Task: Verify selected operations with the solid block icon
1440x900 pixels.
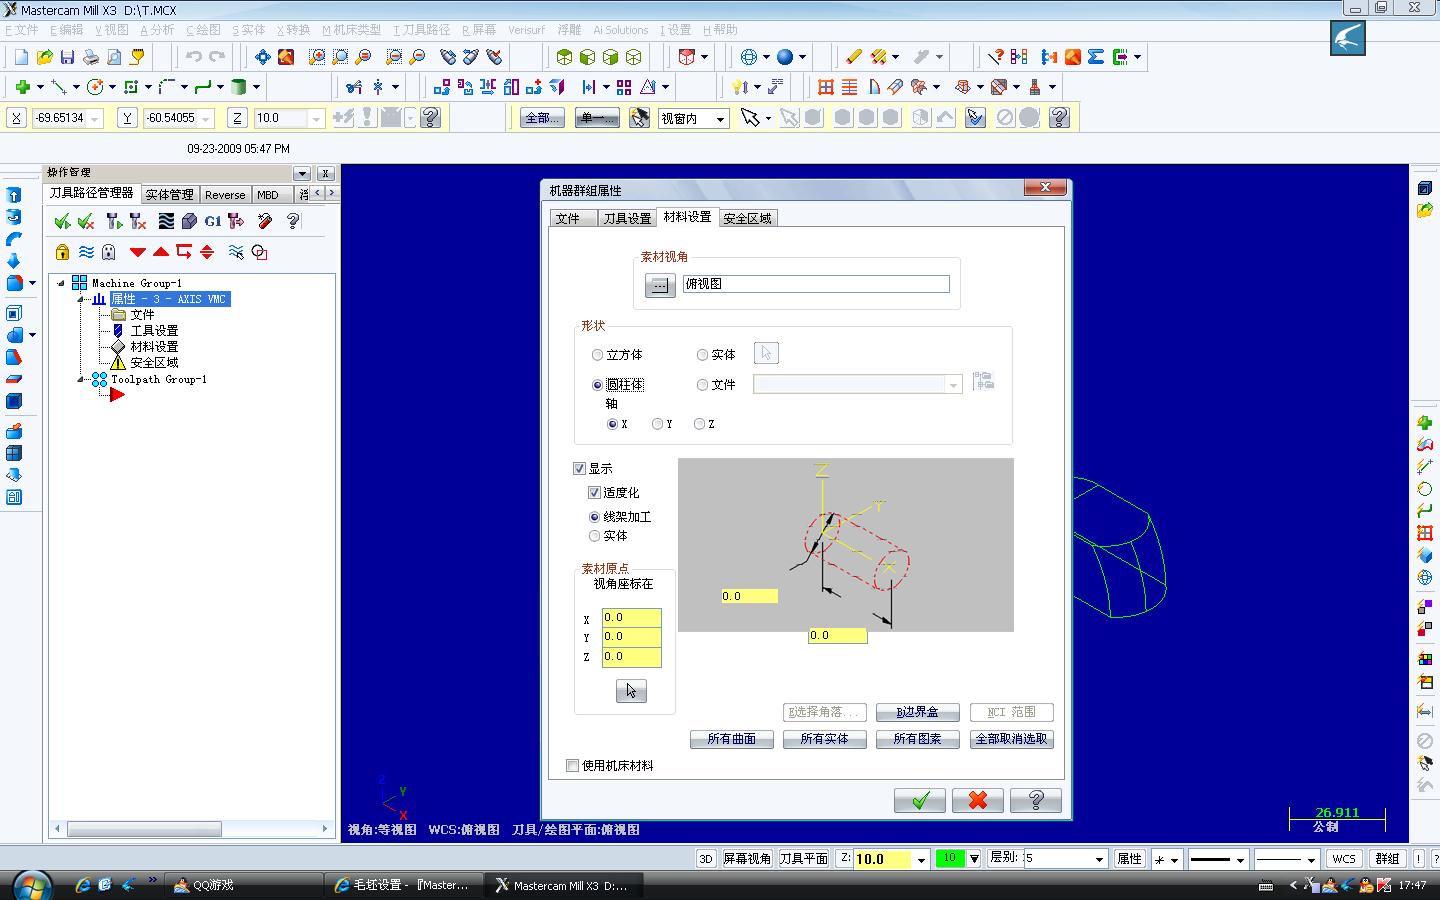Action: 189,221
